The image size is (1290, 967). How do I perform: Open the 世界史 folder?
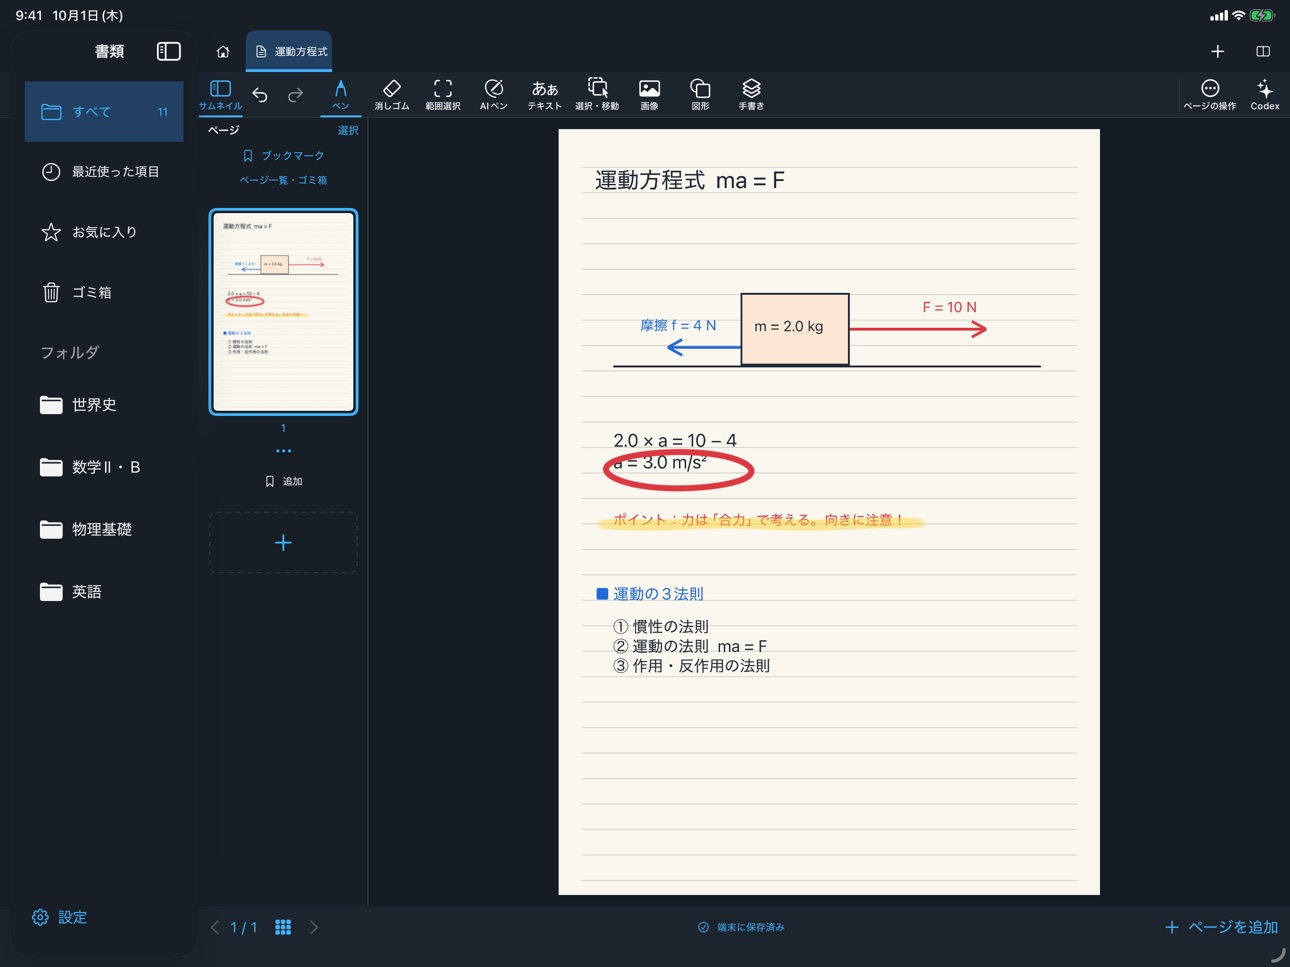click(104, 405)
